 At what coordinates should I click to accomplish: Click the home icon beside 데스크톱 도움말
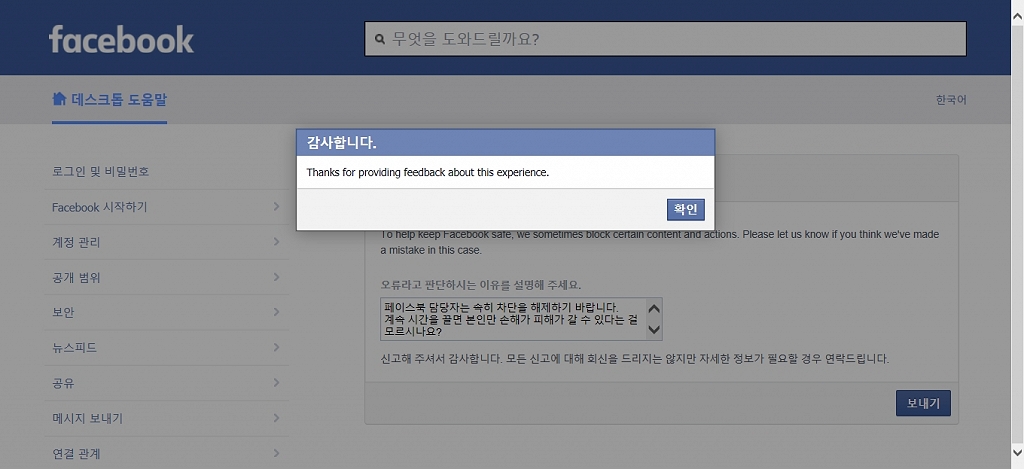[59, 99]
